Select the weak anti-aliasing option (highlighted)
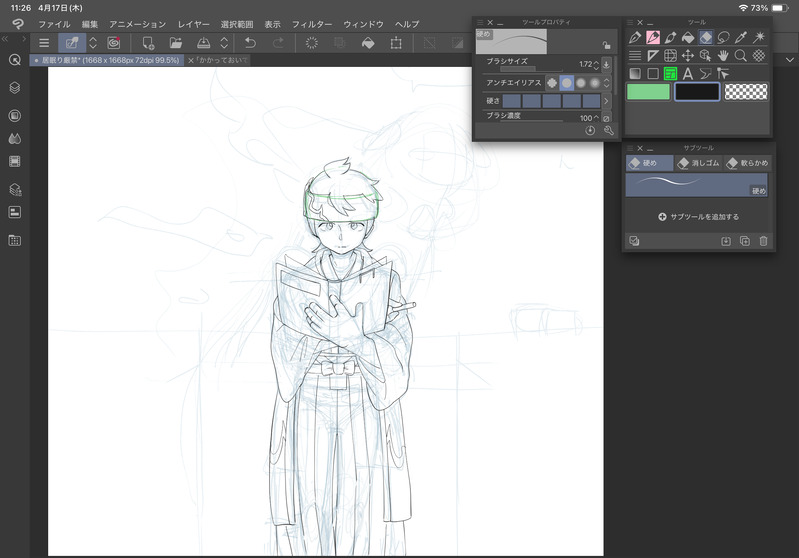Image resolution: width=799 pixels, height=558 pixels. [x=567, y=83]
